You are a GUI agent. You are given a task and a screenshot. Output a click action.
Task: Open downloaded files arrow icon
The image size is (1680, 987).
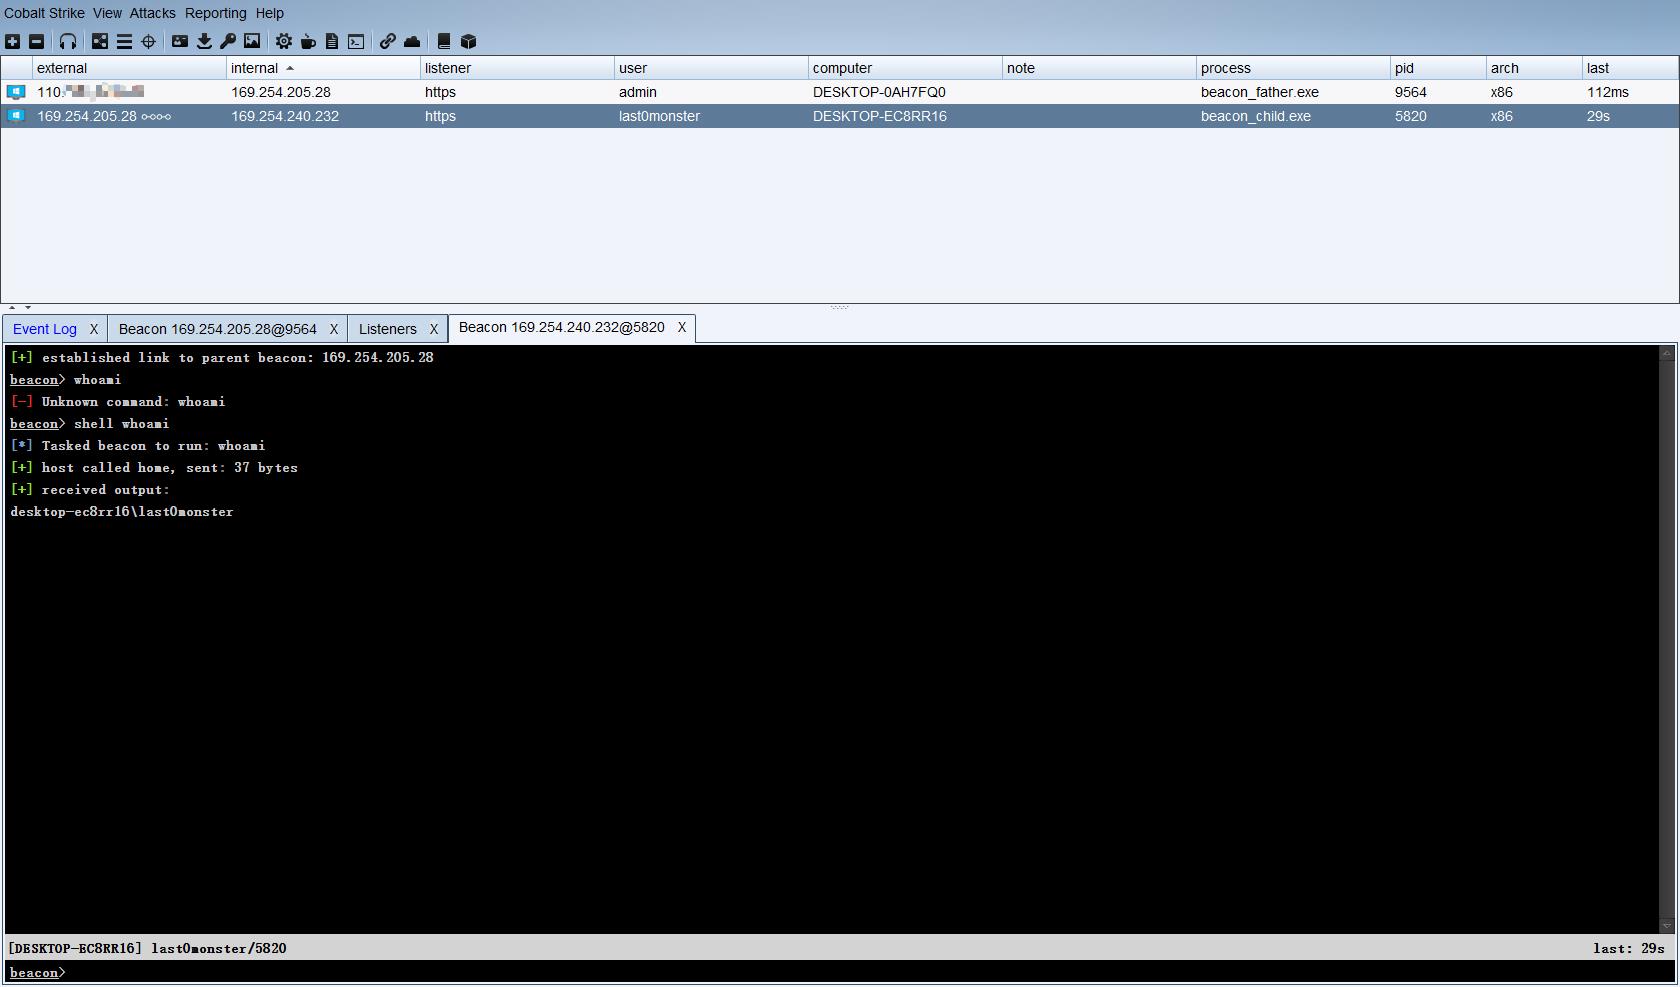pos(204,41)
